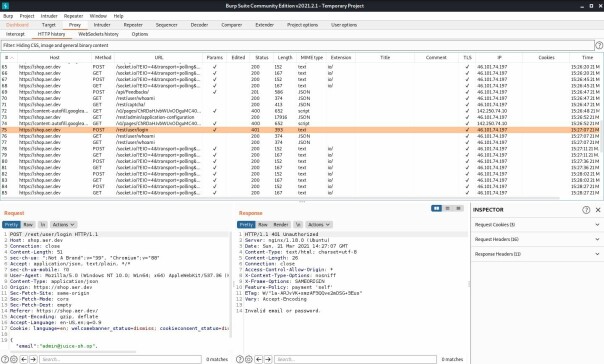
Task: Select row 75 POST /rest/user/login
Action: pos(300,130)
